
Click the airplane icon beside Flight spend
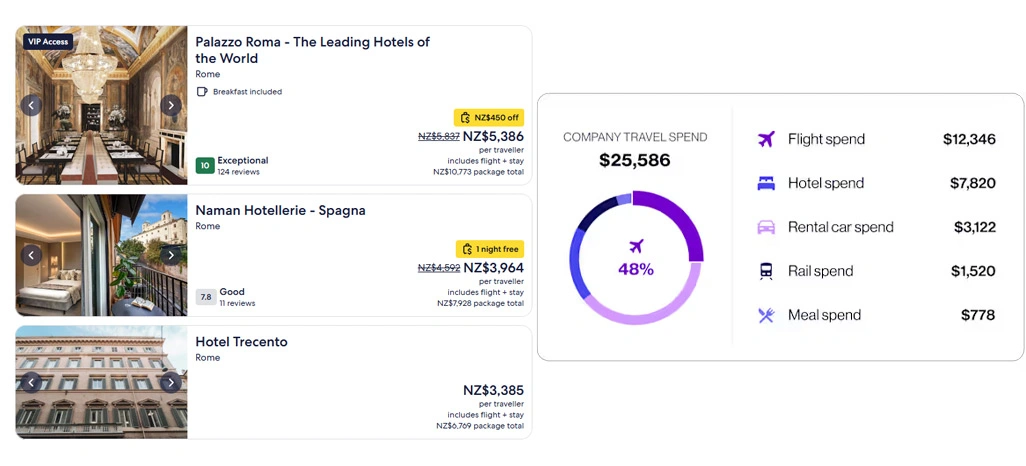tap(766, 139)
